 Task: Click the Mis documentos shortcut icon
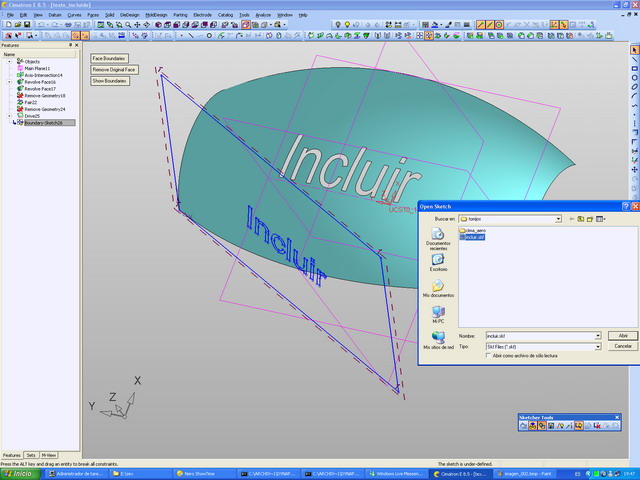point(438,286)
